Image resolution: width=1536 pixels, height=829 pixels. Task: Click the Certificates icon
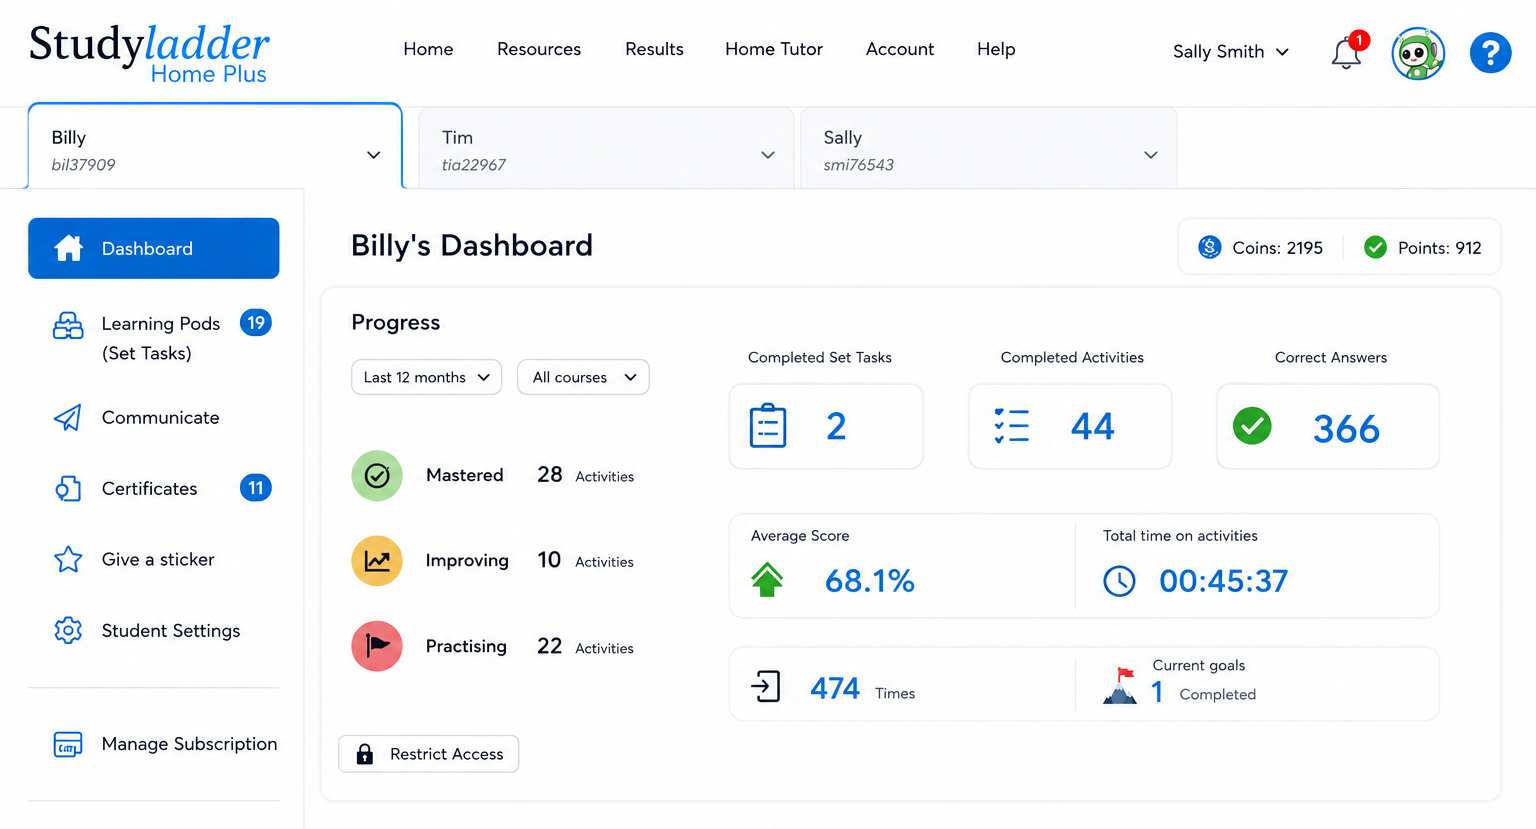(x=67, y=488)
